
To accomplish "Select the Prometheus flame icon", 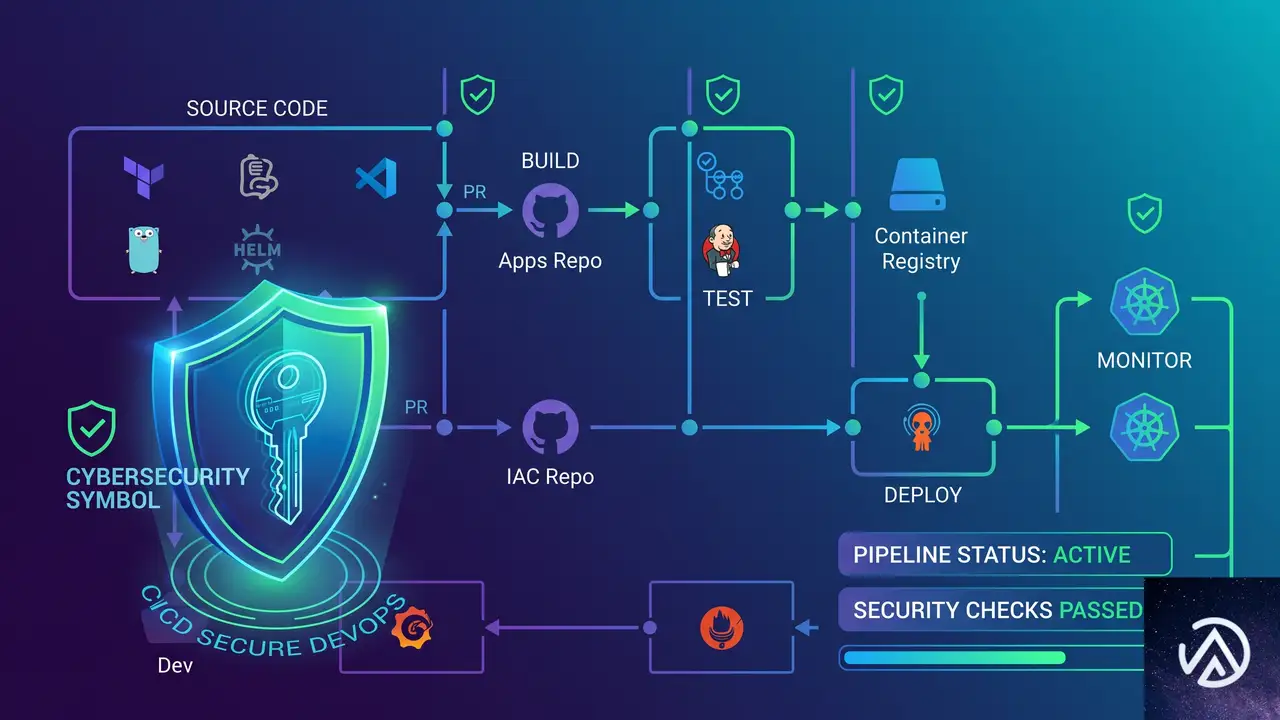I will (x=722, y=627).
